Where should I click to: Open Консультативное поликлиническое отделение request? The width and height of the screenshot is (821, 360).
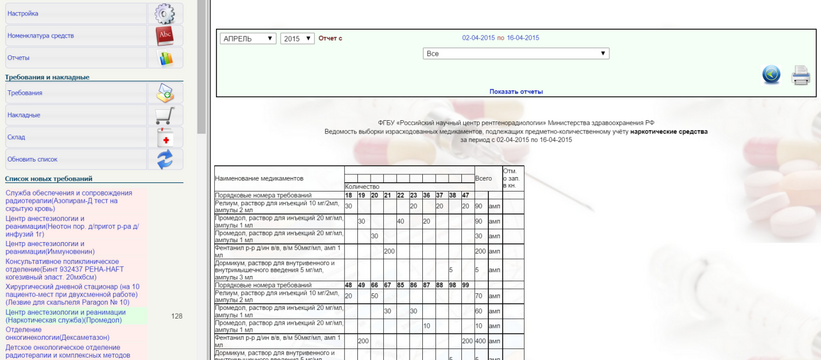[76, 269]
